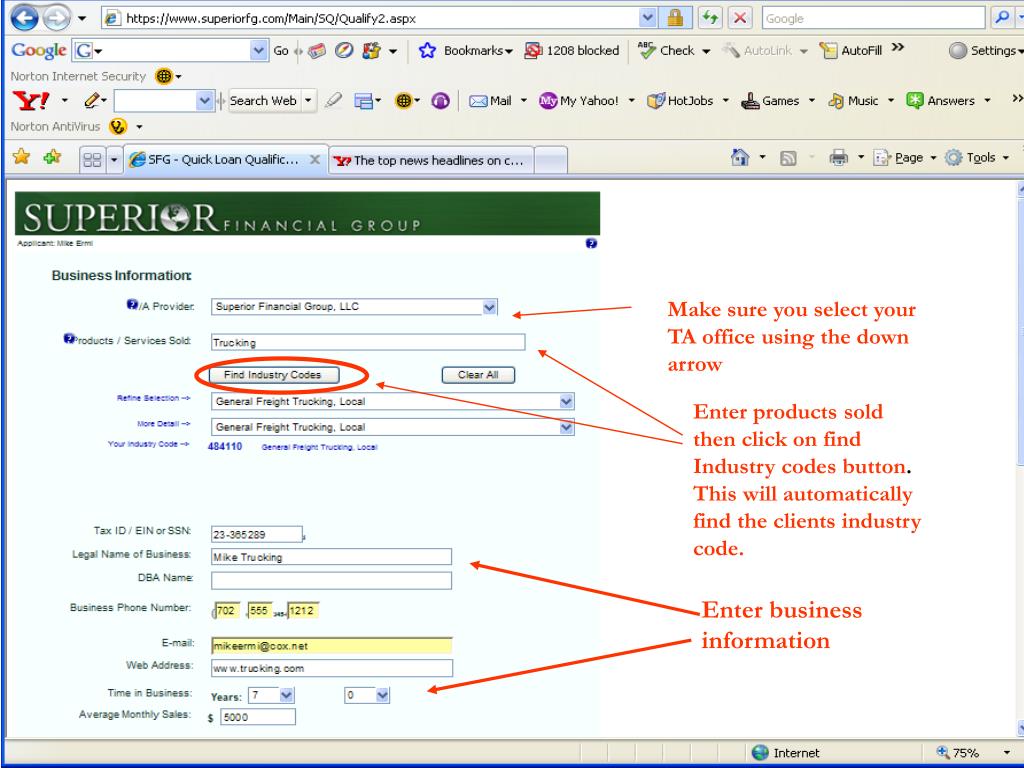Image resolution: width=1024 pixels, height=768 pixels.
Task: Open the months dropdown showing 0
Action: (x=383, y=696)
